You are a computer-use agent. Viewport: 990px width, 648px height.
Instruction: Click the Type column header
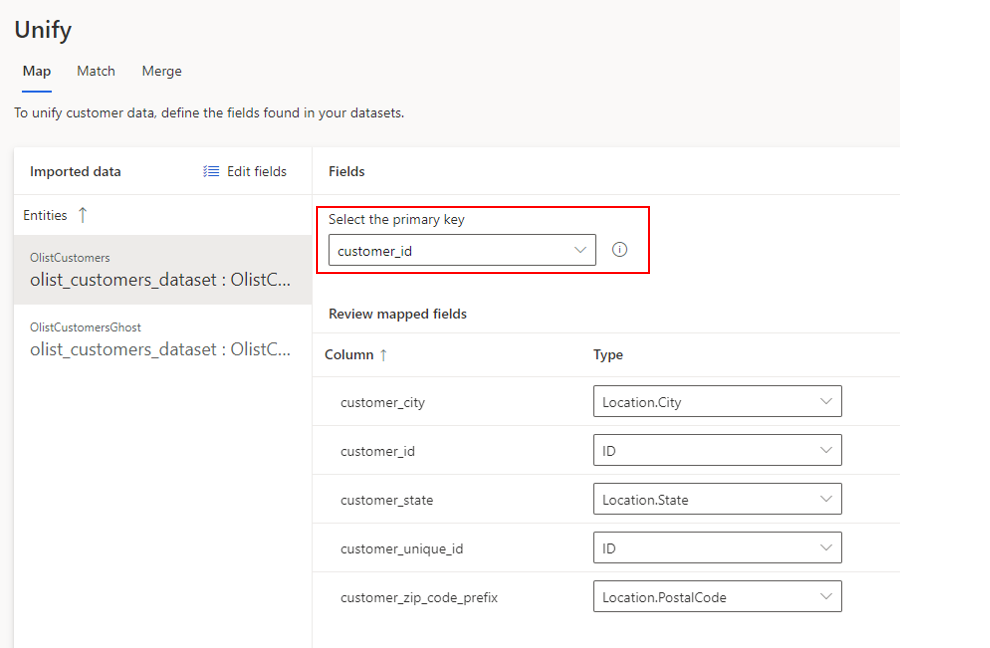[608, 355]
